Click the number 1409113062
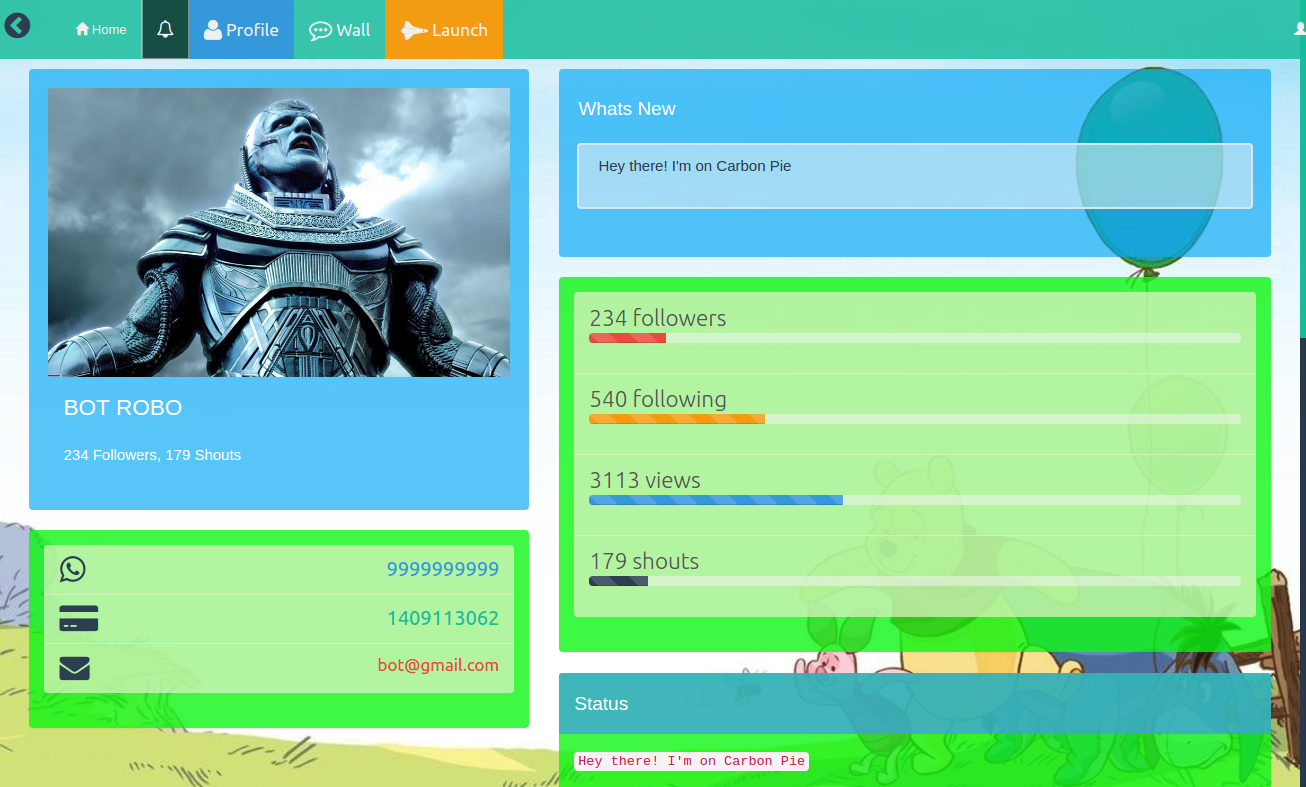The width and height of the screenshot is (1306, 787). 443,618
